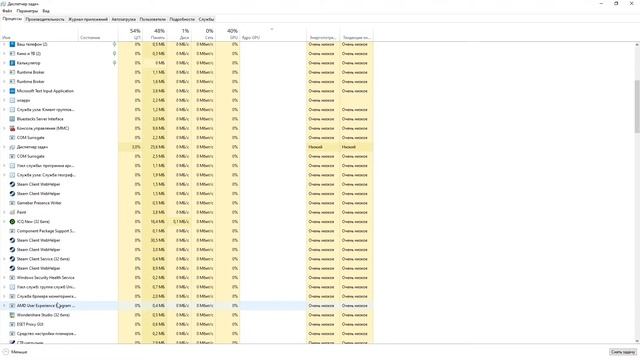640x360 pixels.
Task: Click the wsappx process icon
Action: pos(12,100)
